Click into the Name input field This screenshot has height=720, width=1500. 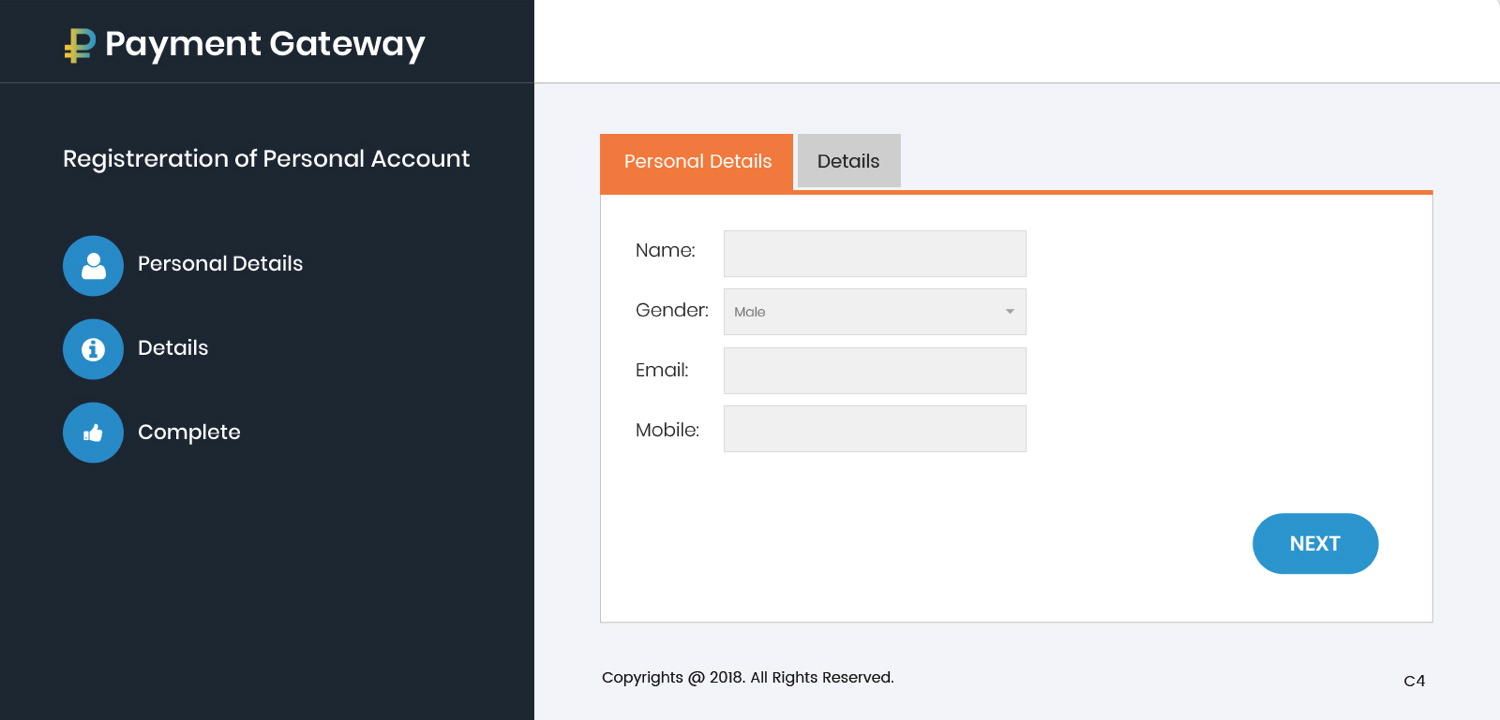[874, 254]
